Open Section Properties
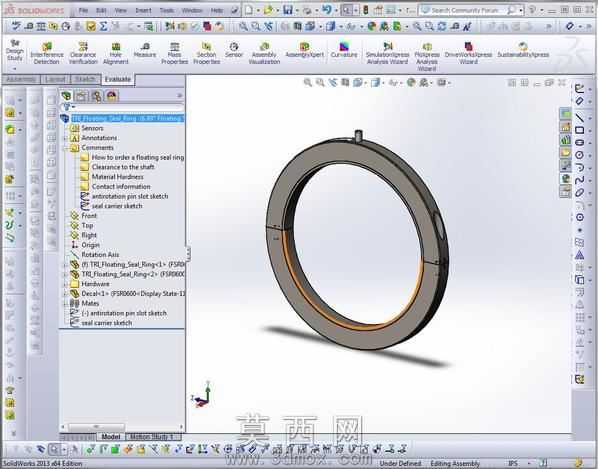This screenshot has height=469, width=598. [x=206, y=53]
